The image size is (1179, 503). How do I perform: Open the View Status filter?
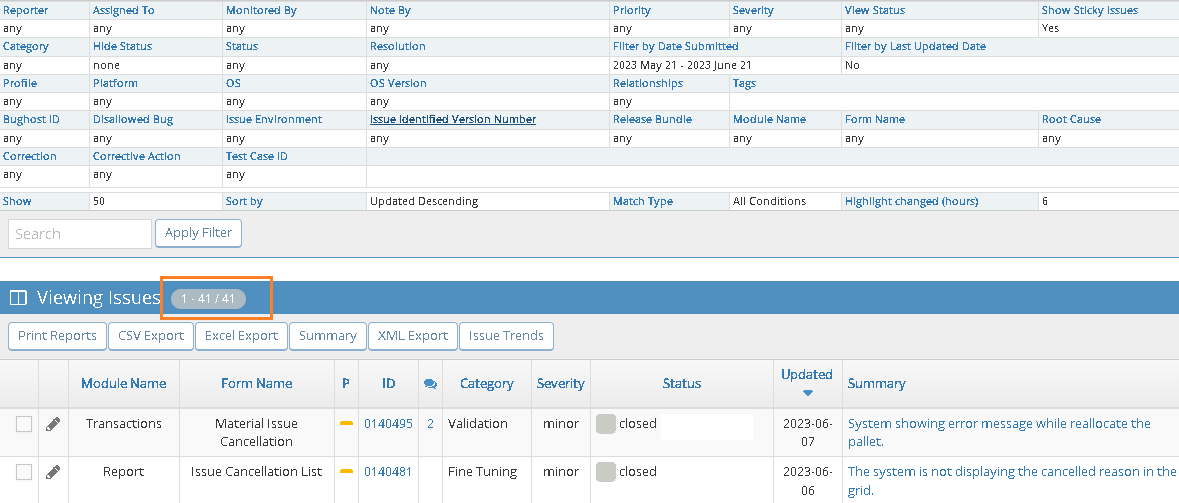coord(874,11)
